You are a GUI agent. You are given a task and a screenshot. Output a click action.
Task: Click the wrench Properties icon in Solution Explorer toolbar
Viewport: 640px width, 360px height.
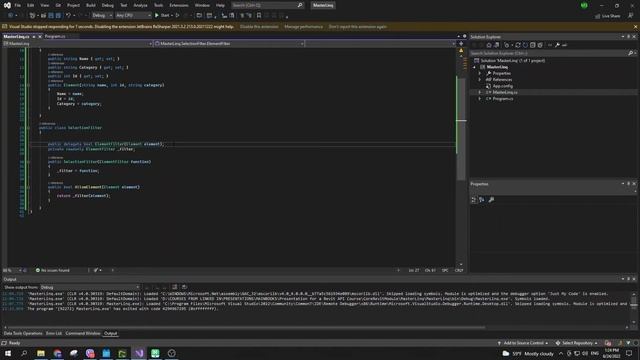point(557,45)
